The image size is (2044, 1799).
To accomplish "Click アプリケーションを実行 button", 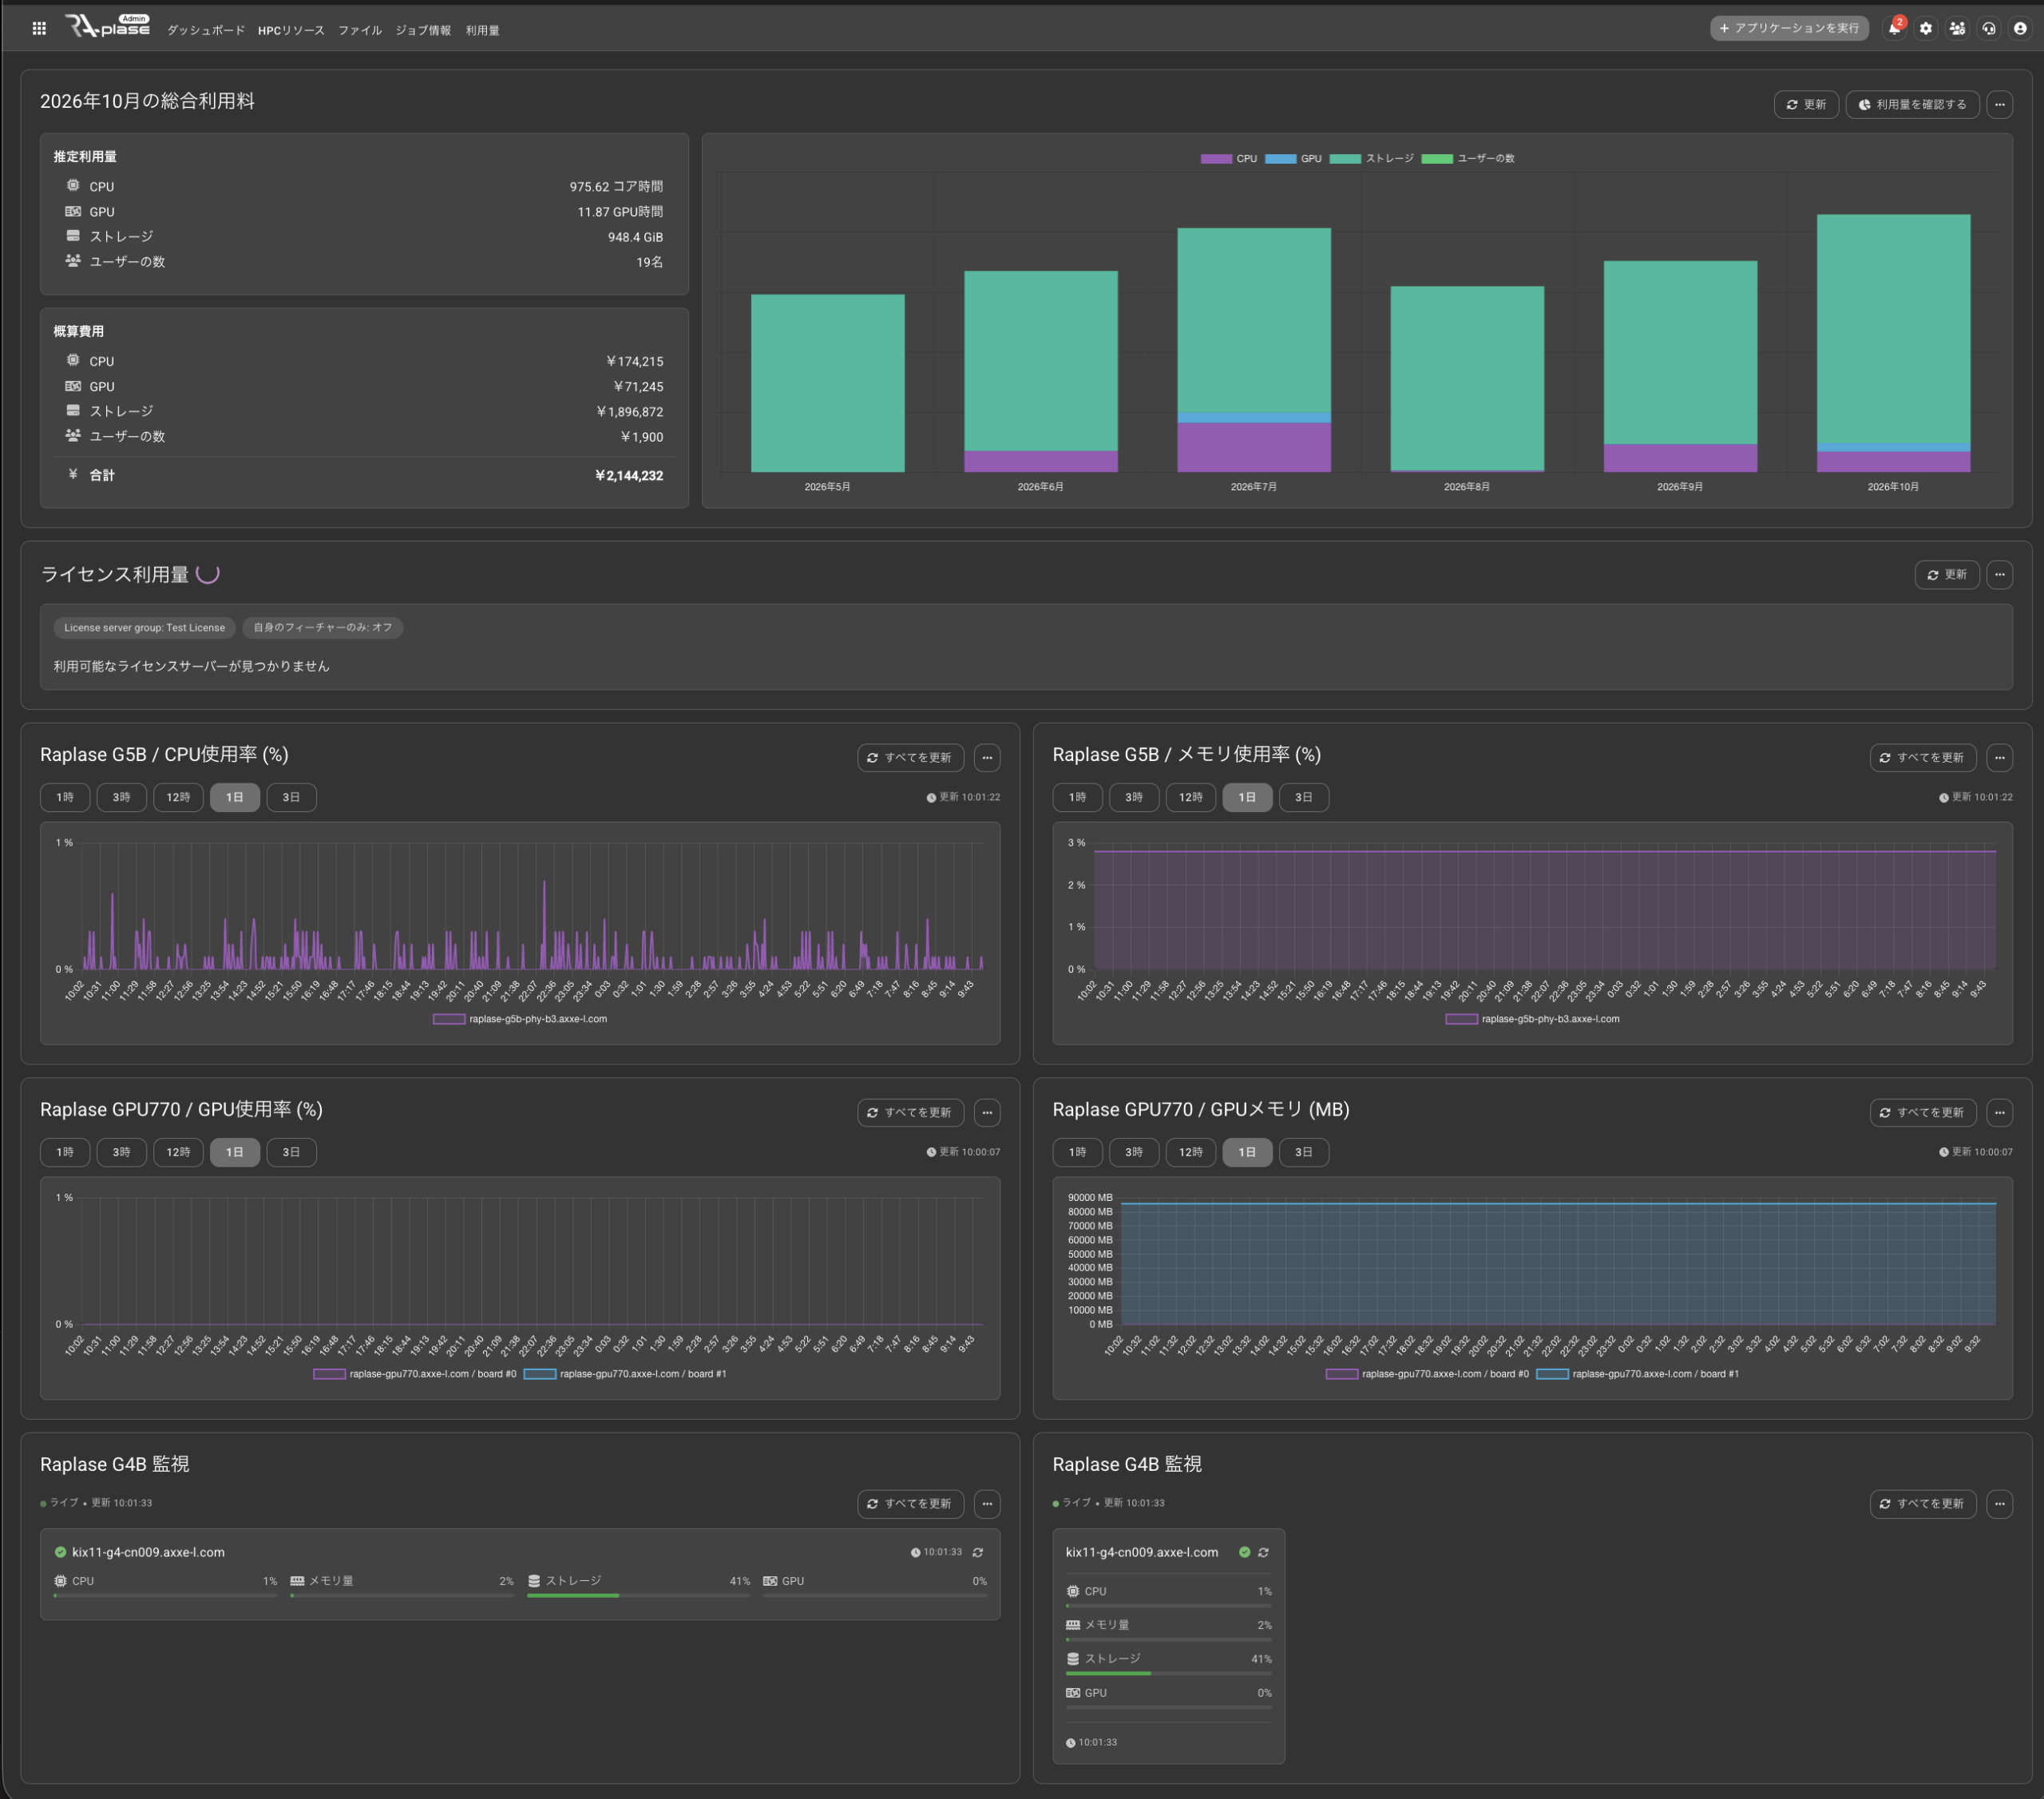I will pos(1789,28).
